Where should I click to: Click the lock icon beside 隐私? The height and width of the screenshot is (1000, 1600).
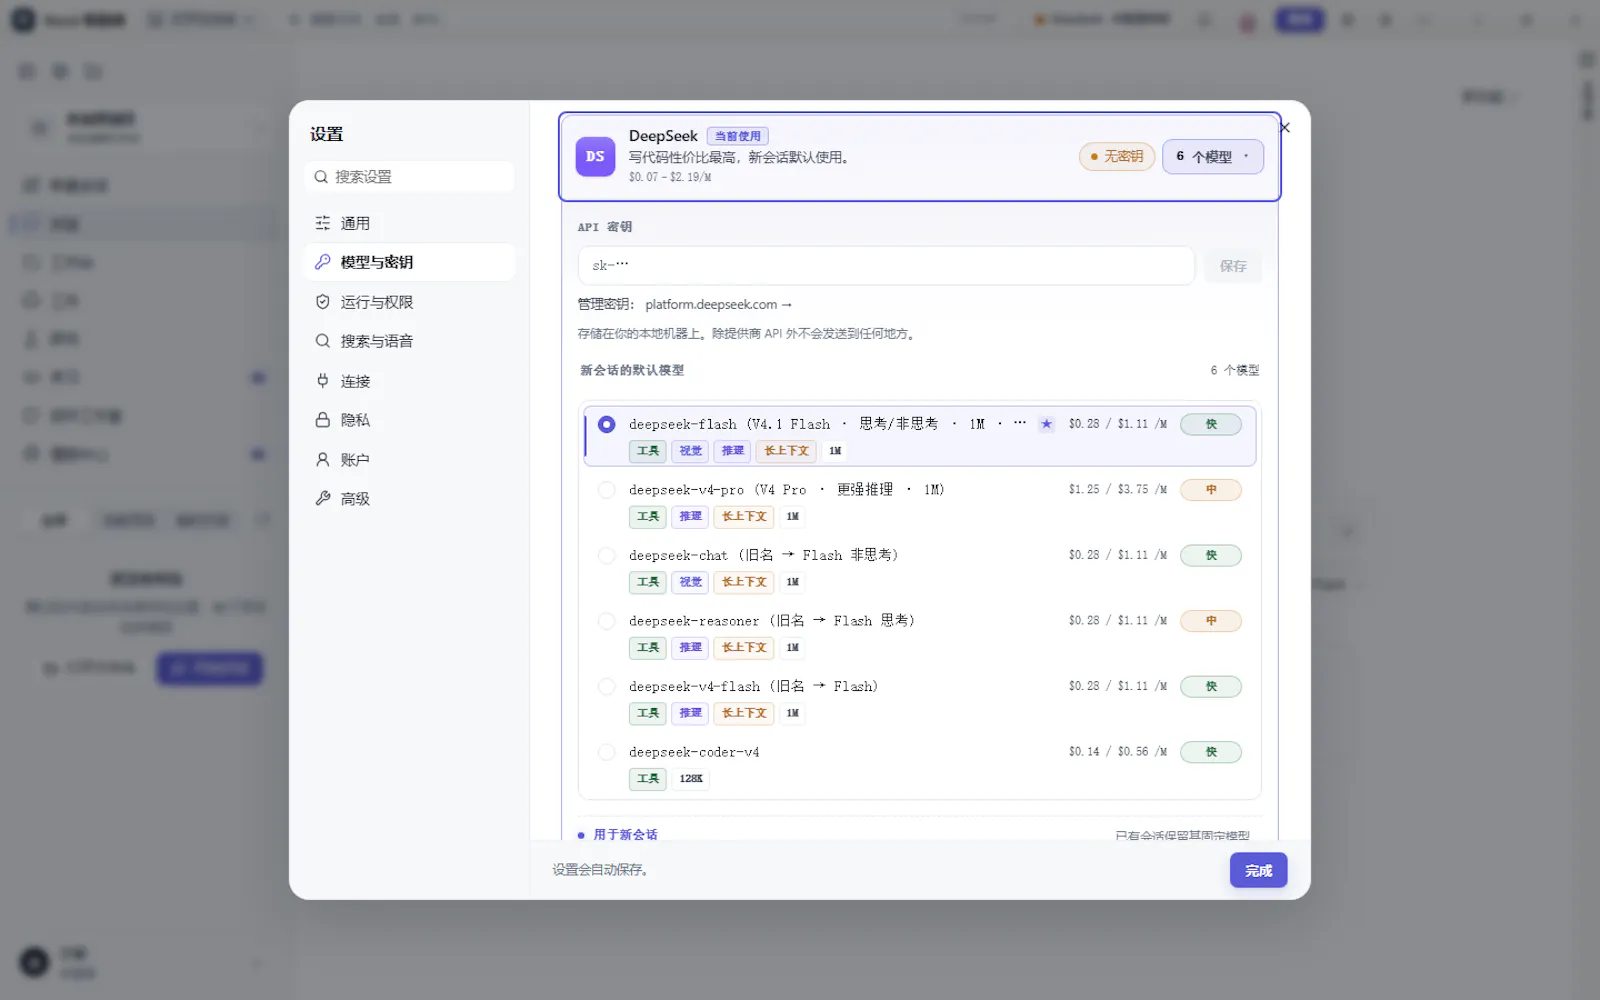323,420
